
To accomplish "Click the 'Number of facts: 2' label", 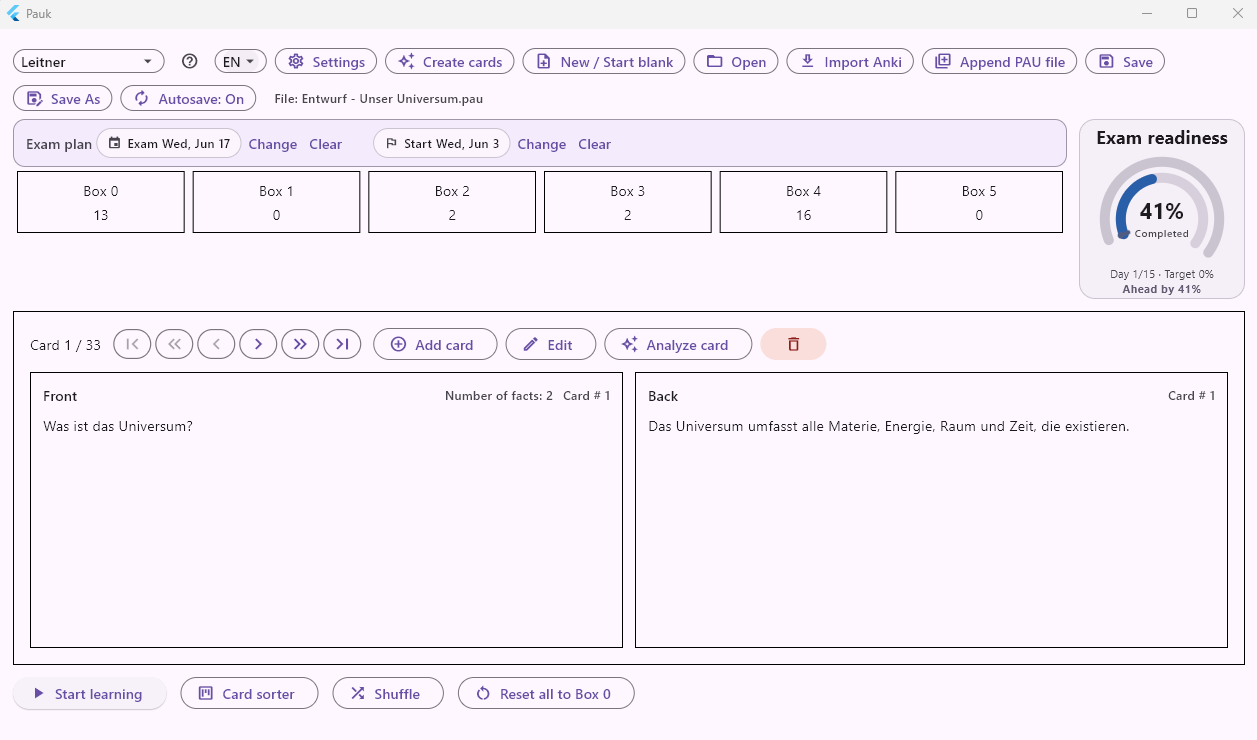I will coord(499,396).
